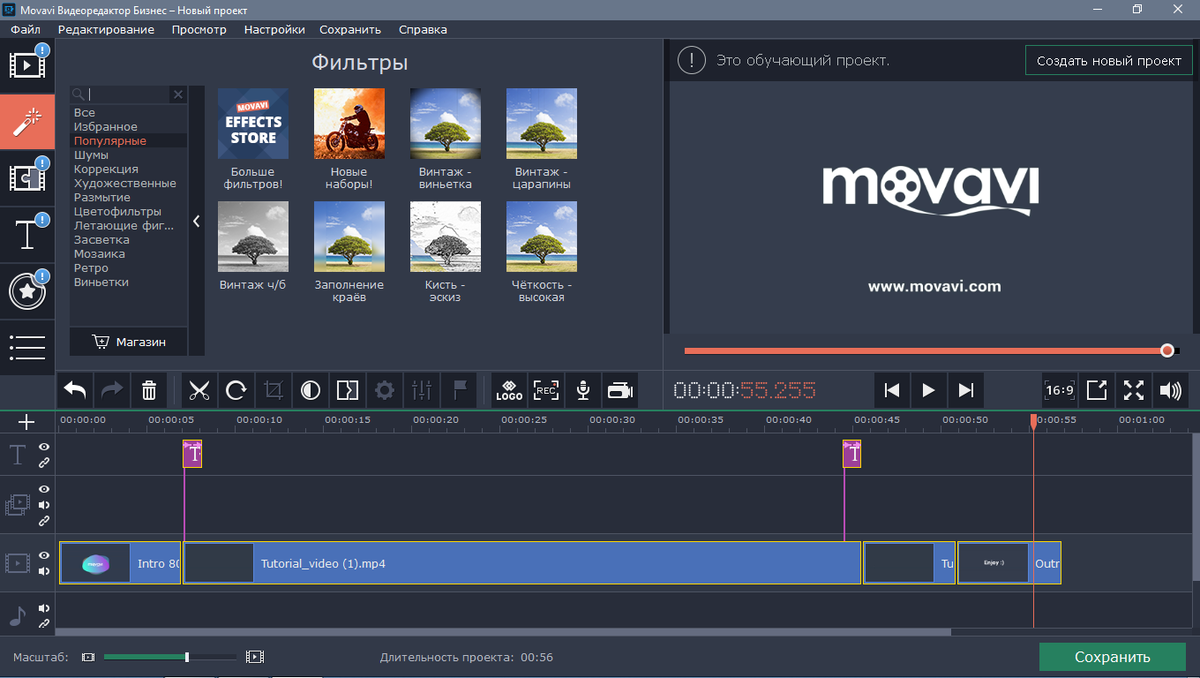
Task: Clear filter search with the X
Action: tap(178, 94)
